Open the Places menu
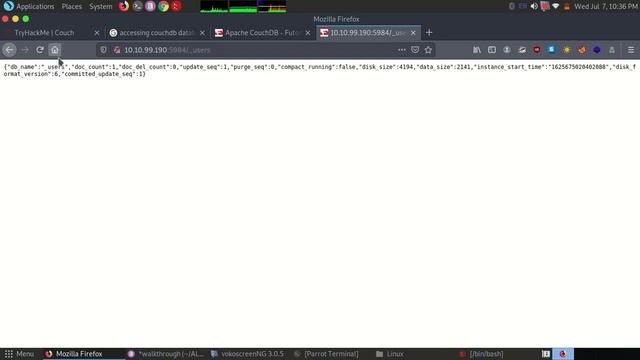 (71, 6)
